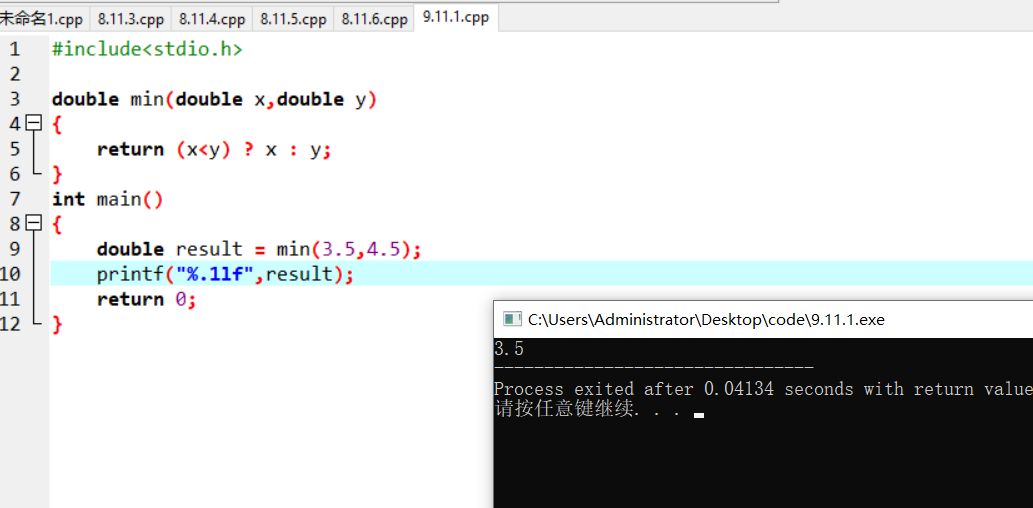Switch to the 8.11.3.cpp tab
This screenshot has height=508, width=1033.
pos(130,19)
